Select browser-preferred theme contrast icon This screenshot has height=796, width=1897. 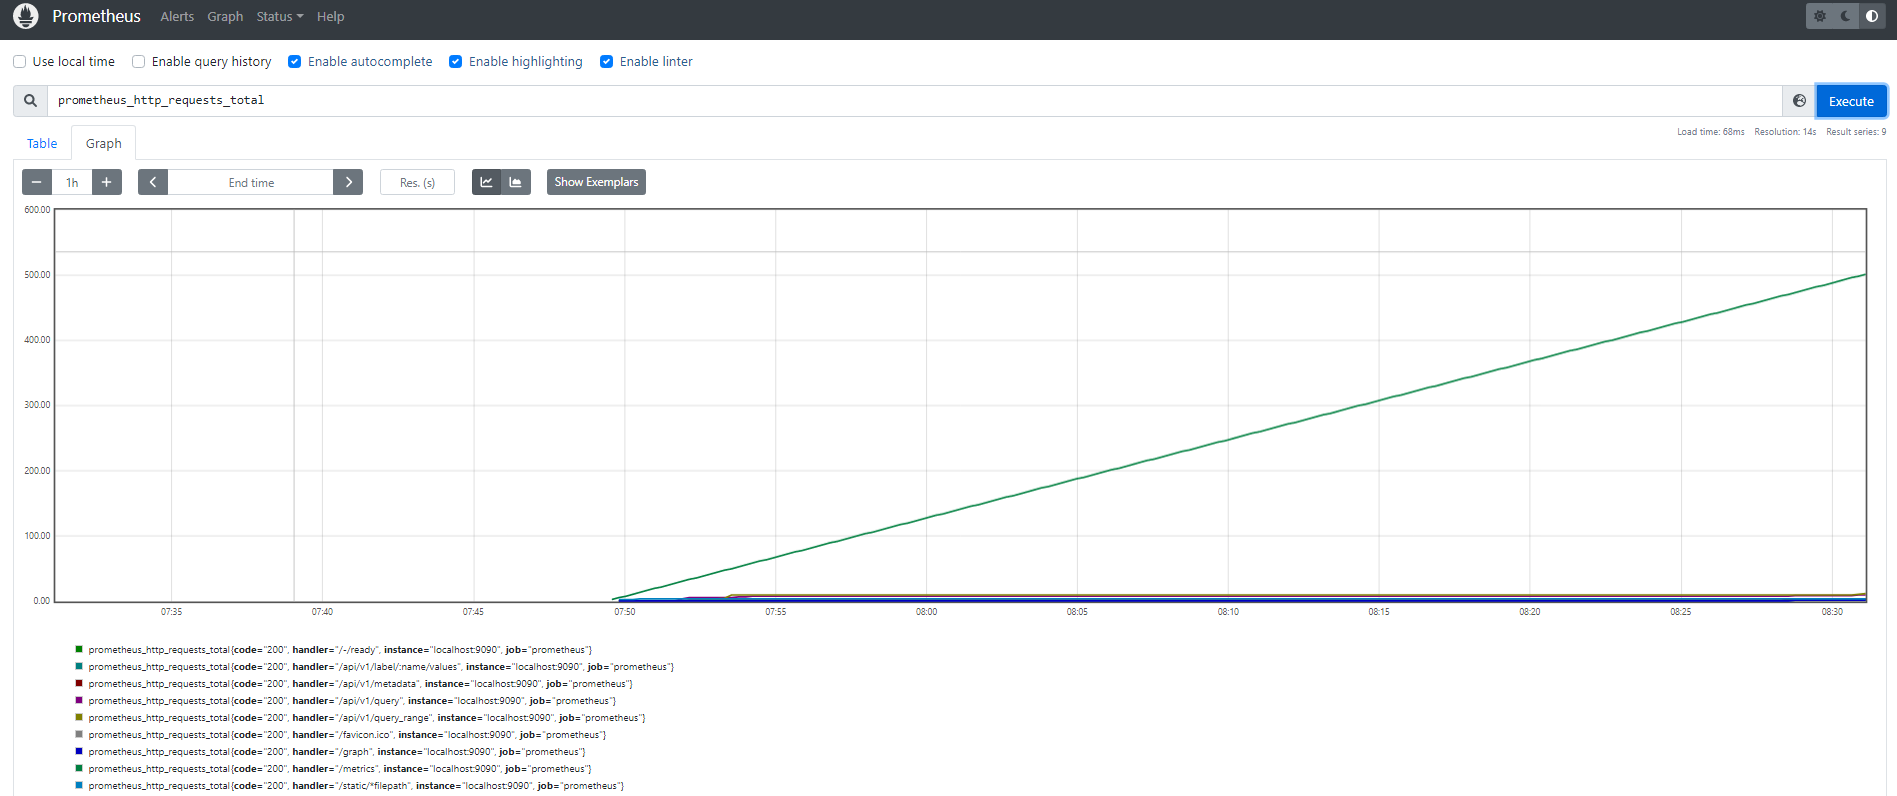[x=1872, y=16]
